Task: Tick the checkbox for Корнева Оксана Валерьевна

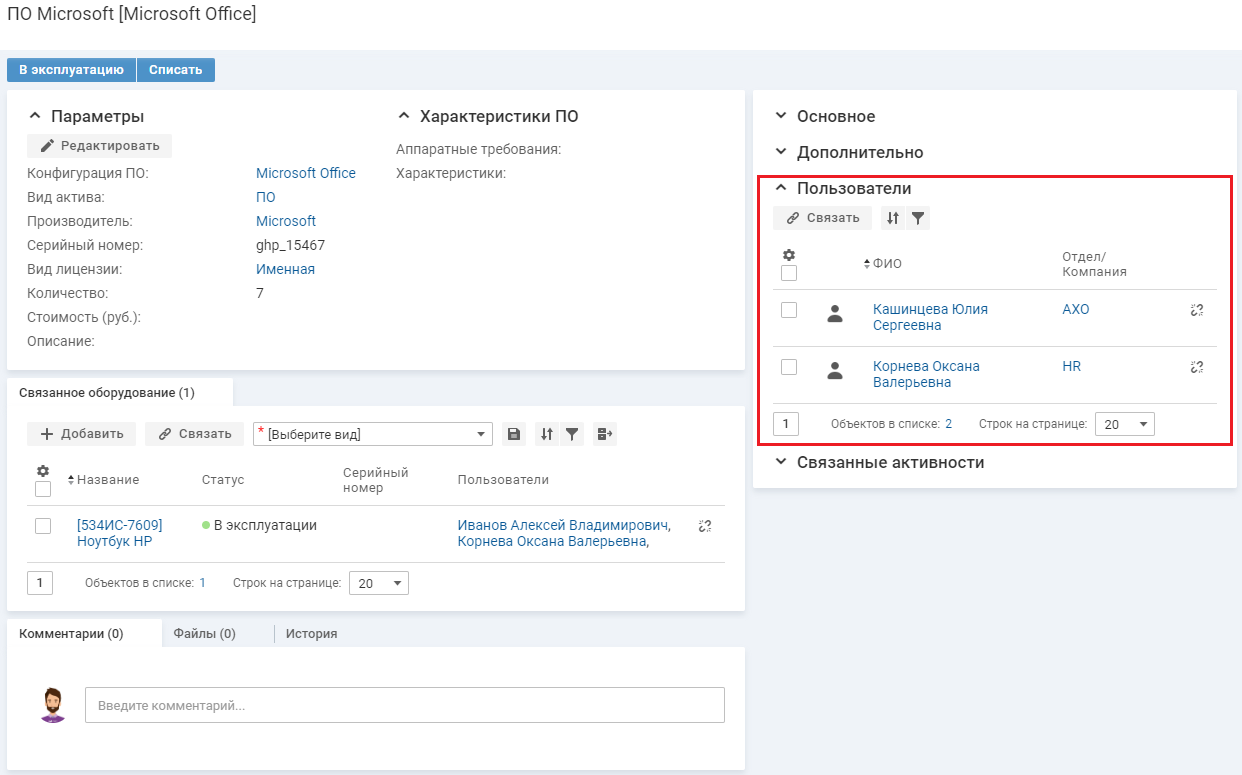Action: 789,367
